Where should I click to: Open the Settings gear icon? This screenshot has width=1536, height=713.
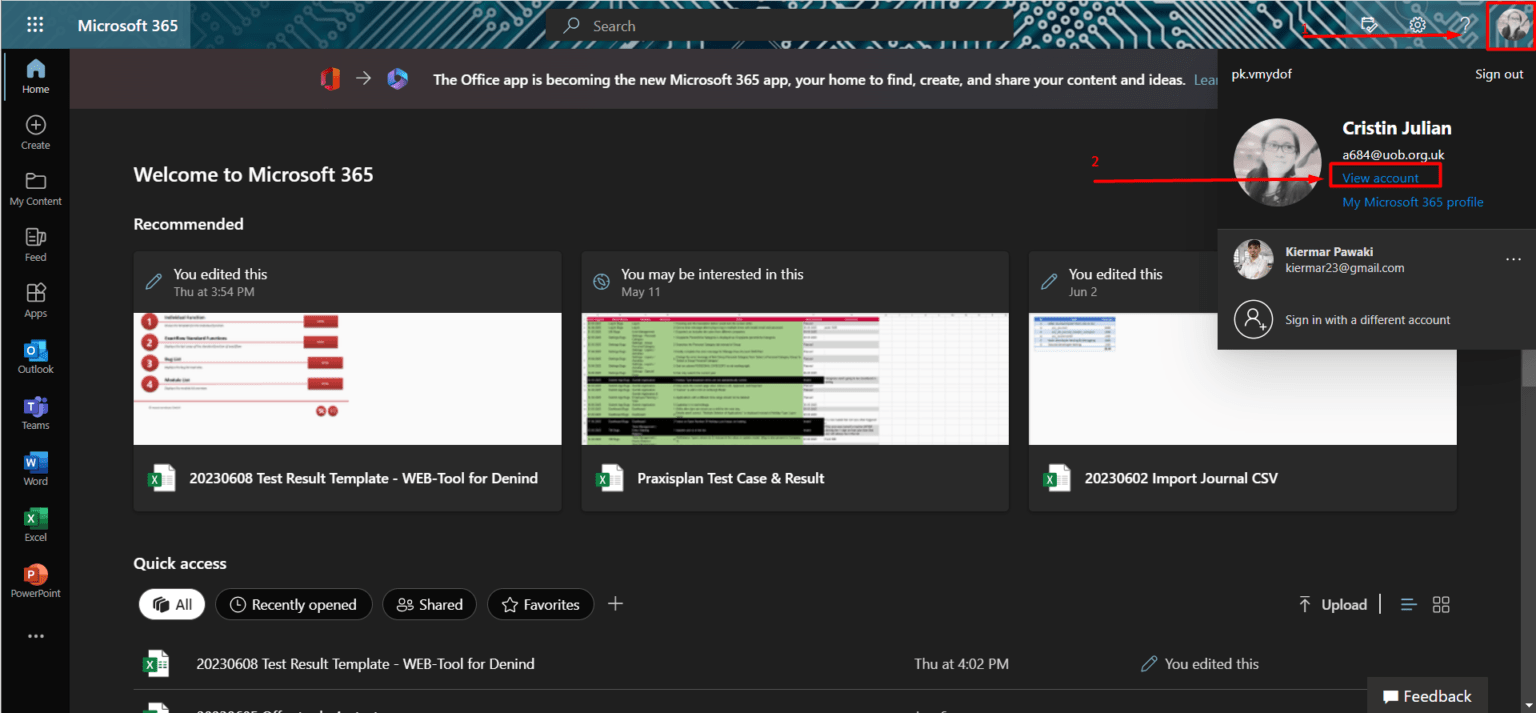(x=1417, y=25)
